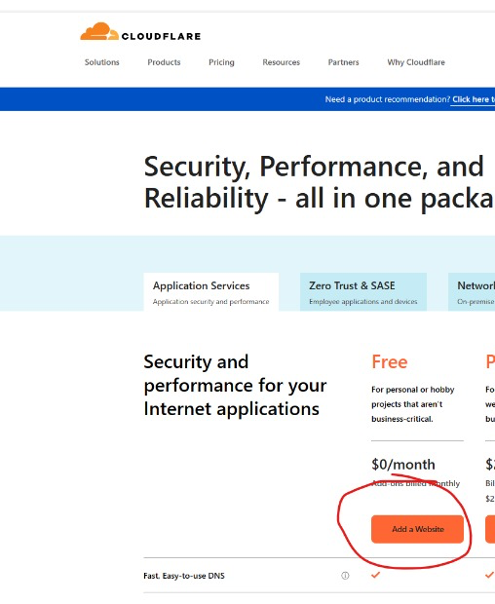Click the Free plan heading
The width and height of the screenshot is (495, 604).
tap(389, 362)
